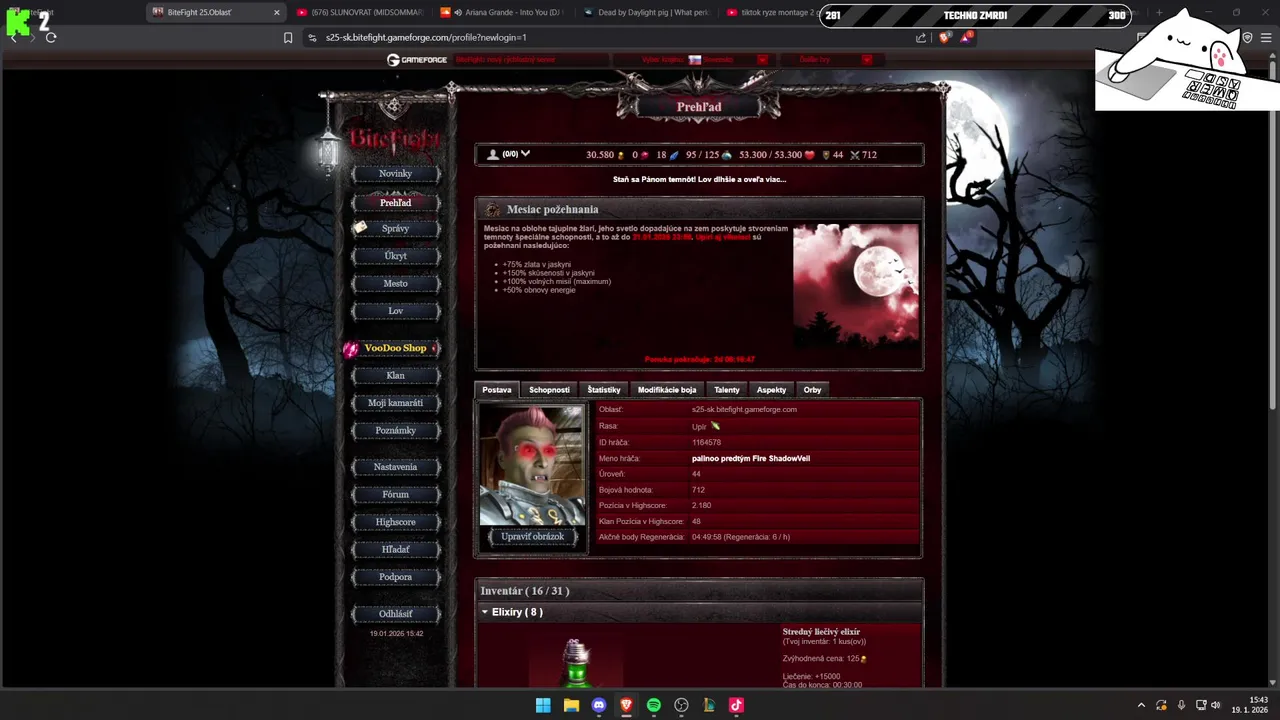1280x720 pixels.
Task: Click the Odhlásiť logout button
Action: point(396,614)
